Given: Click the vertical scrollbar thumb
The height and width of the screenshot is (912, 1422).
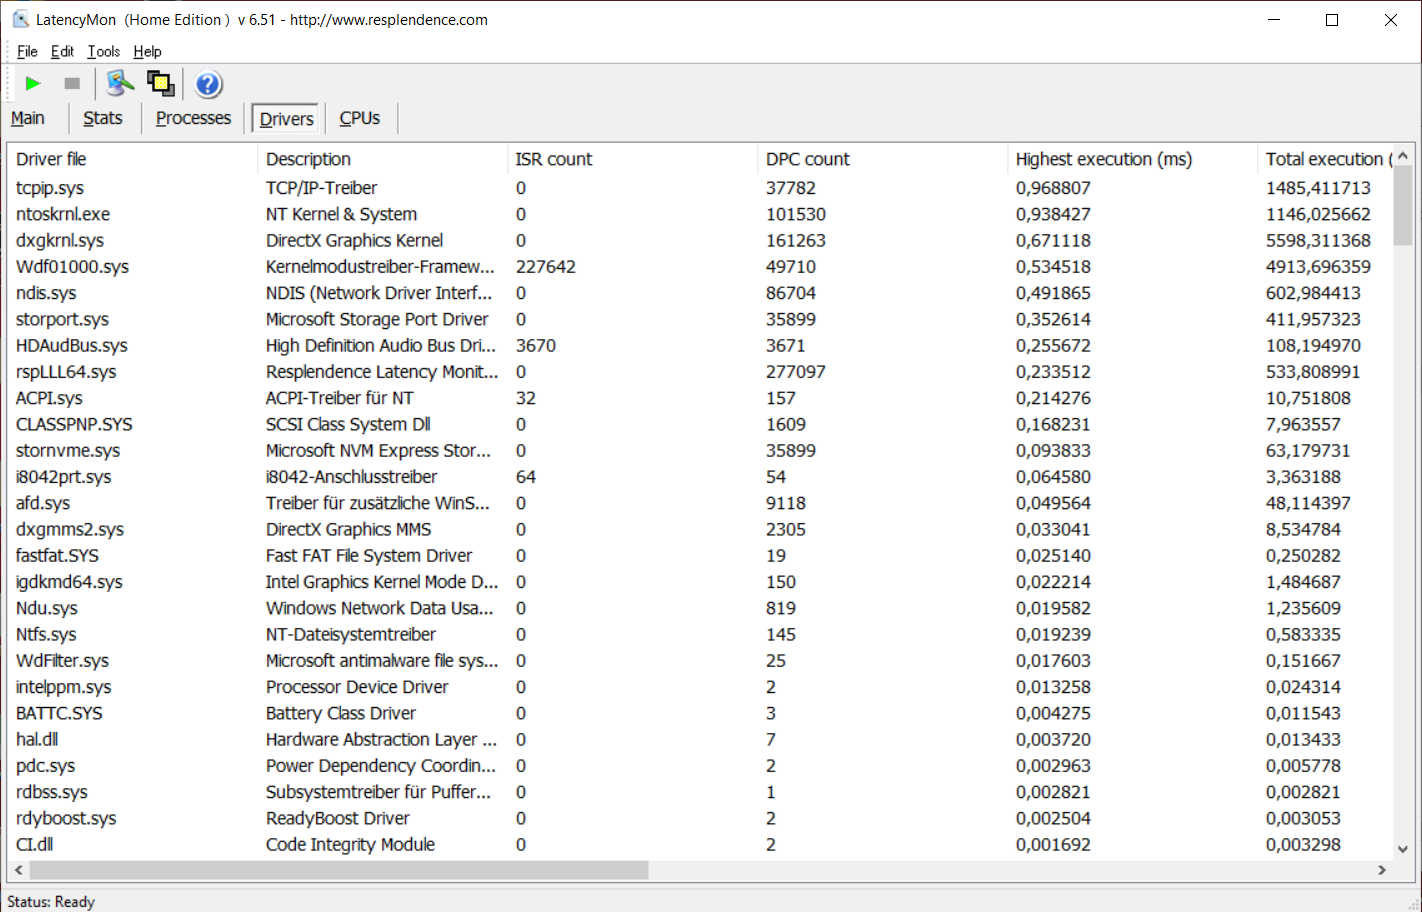Looking at the screenshot, I should 1403,205.
